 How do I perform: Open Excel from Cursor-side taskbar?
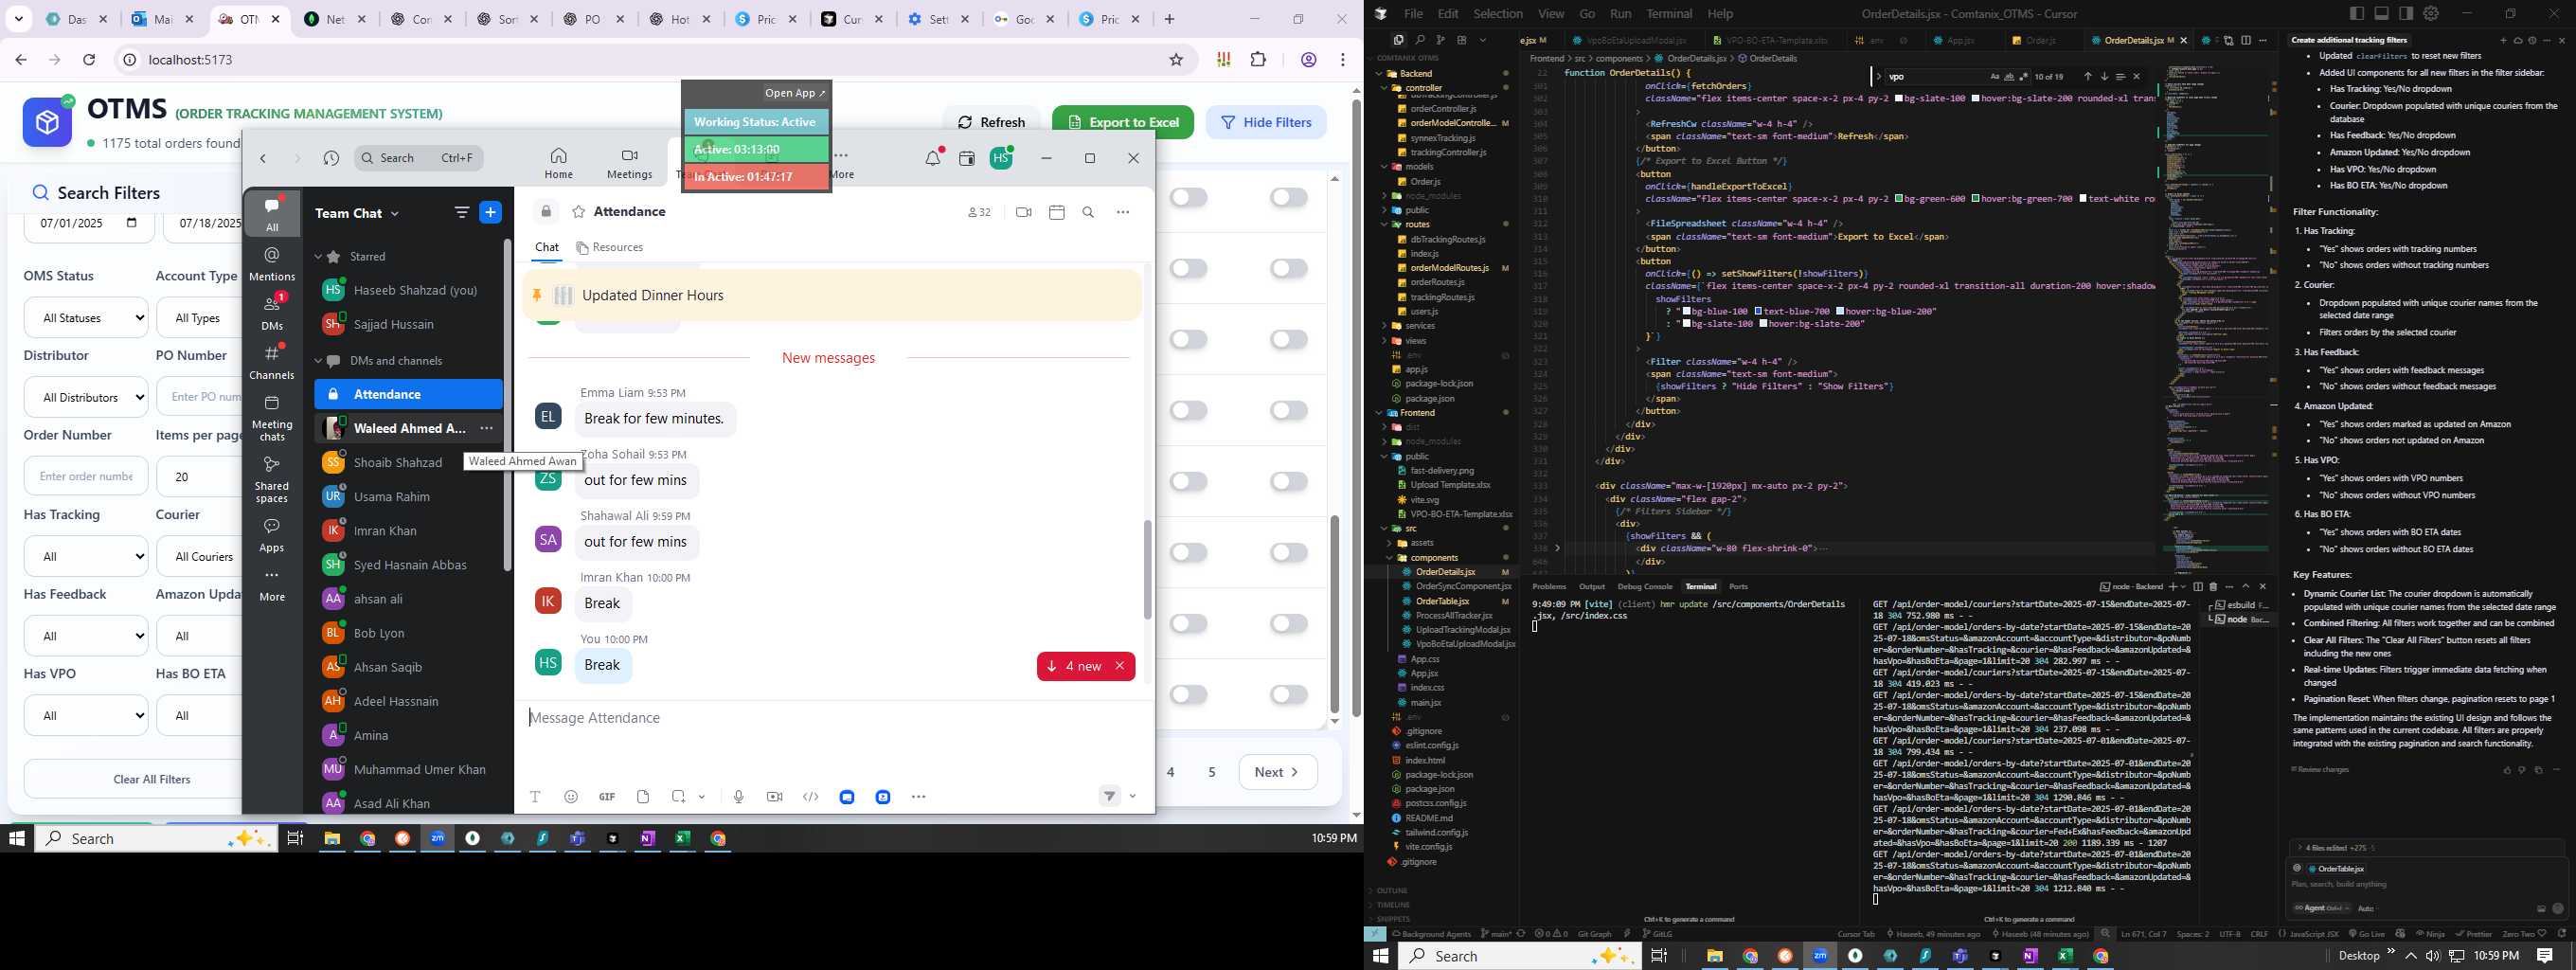(x=2065, y=956)
